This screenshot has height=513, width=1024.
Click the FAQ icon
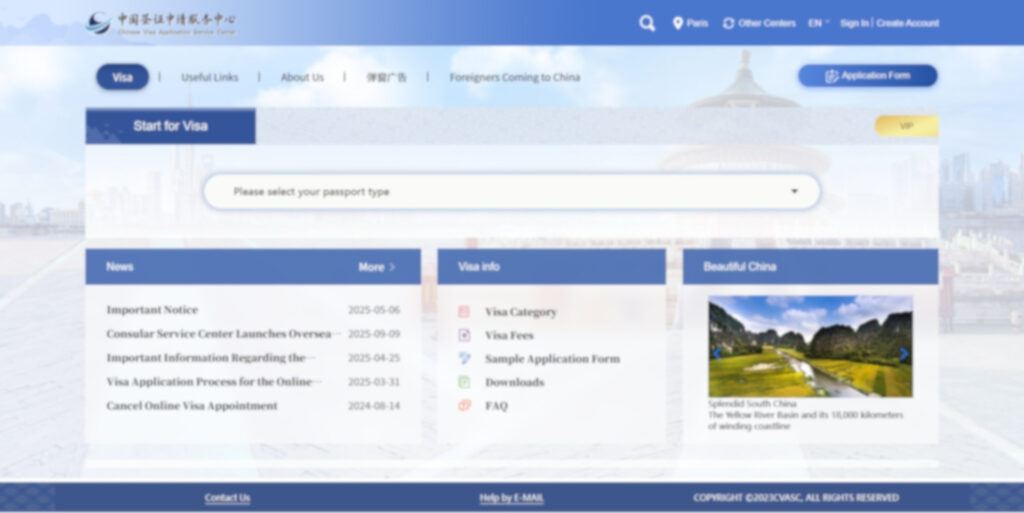(464, 405)
